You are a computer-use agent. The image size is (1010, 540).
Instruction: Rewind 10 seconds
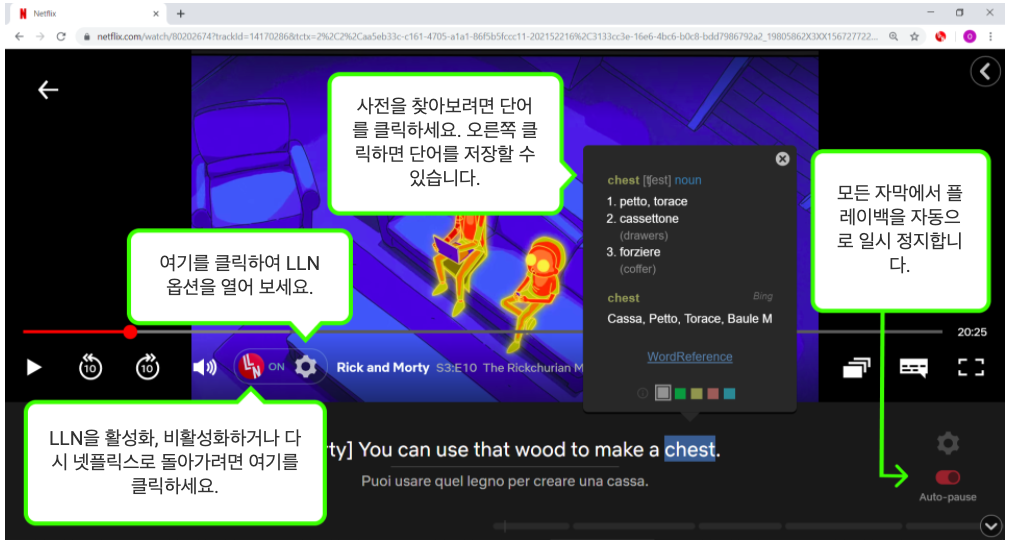click(90, 367)
